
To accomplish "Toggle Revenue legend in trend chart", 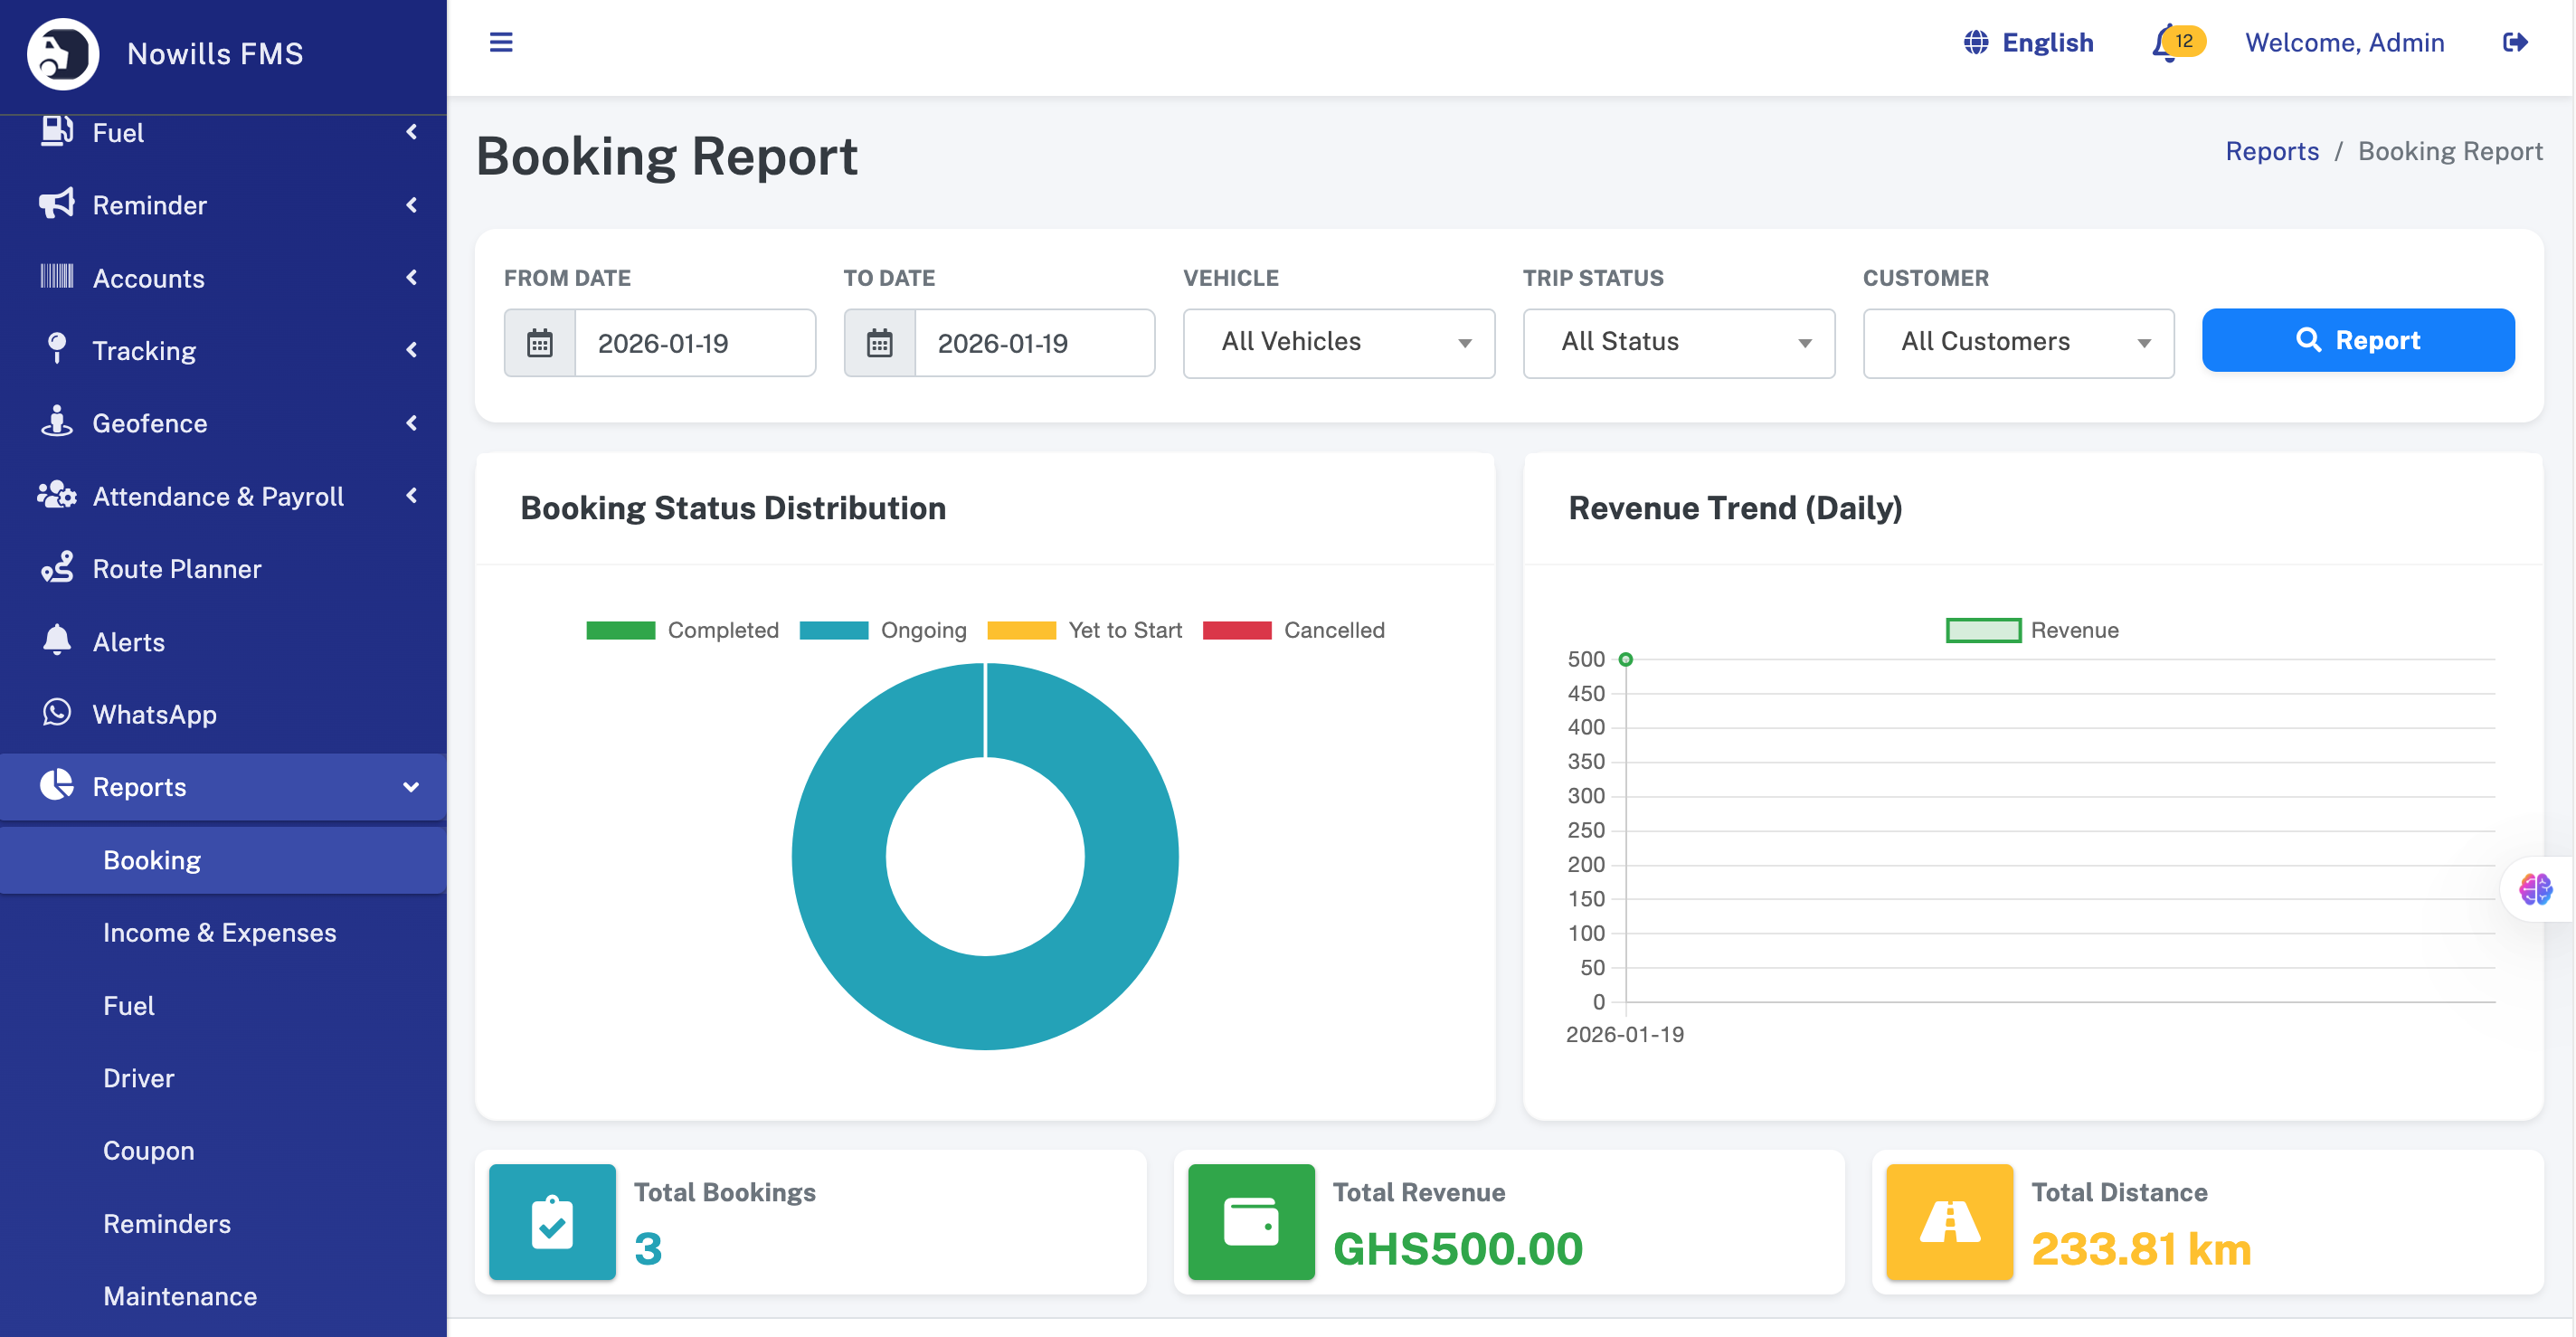I will pyautogui.click(x=2032, y=630).
